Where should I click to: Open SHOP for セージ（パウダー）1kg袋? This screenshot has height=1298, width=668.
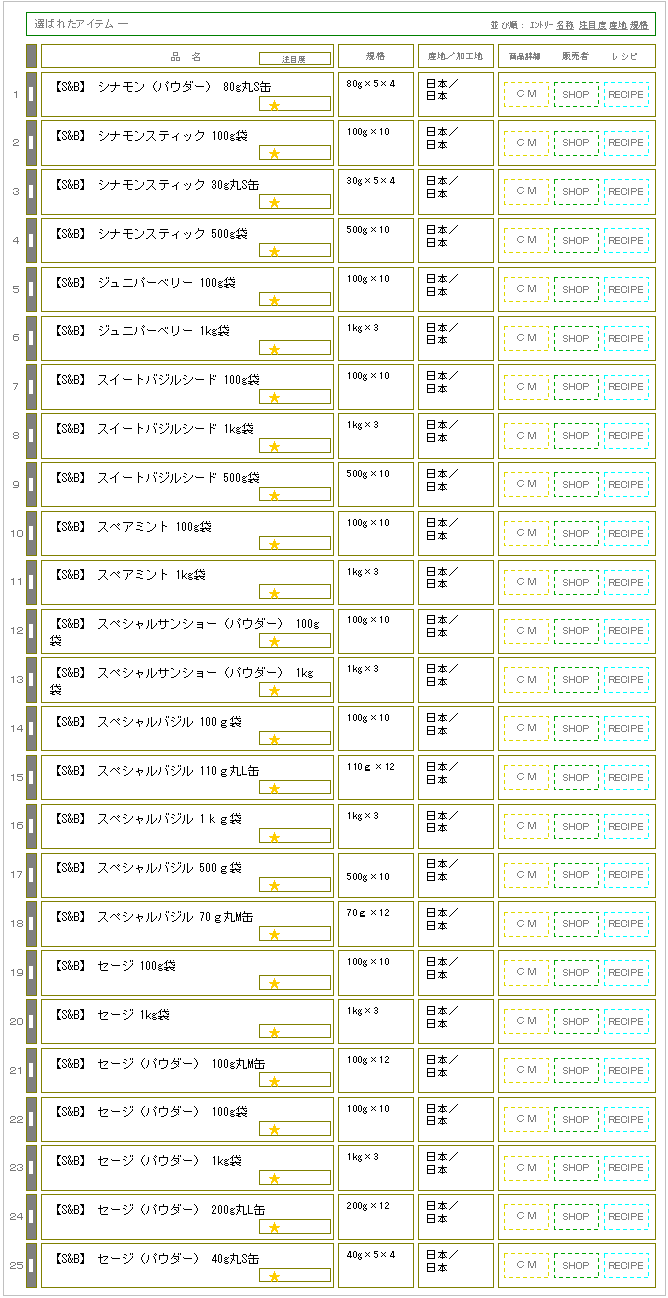pos(576,1168)
